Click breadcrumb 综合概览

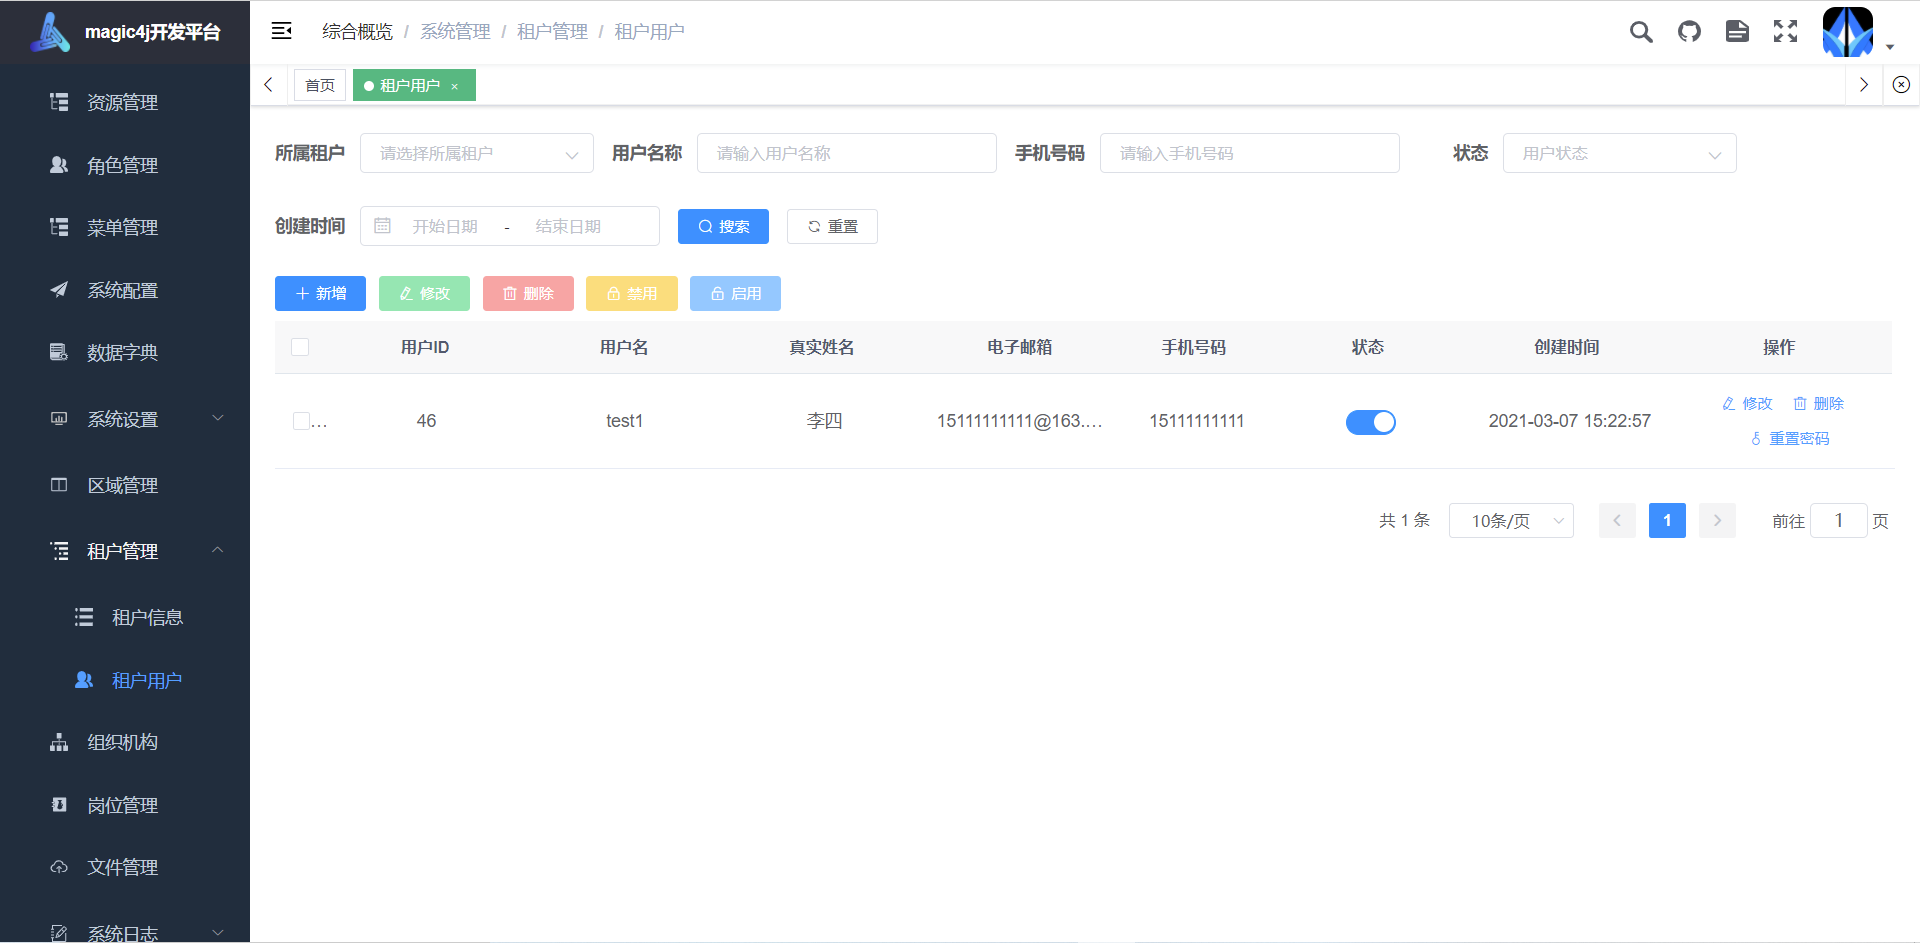(x=357, y=32)
